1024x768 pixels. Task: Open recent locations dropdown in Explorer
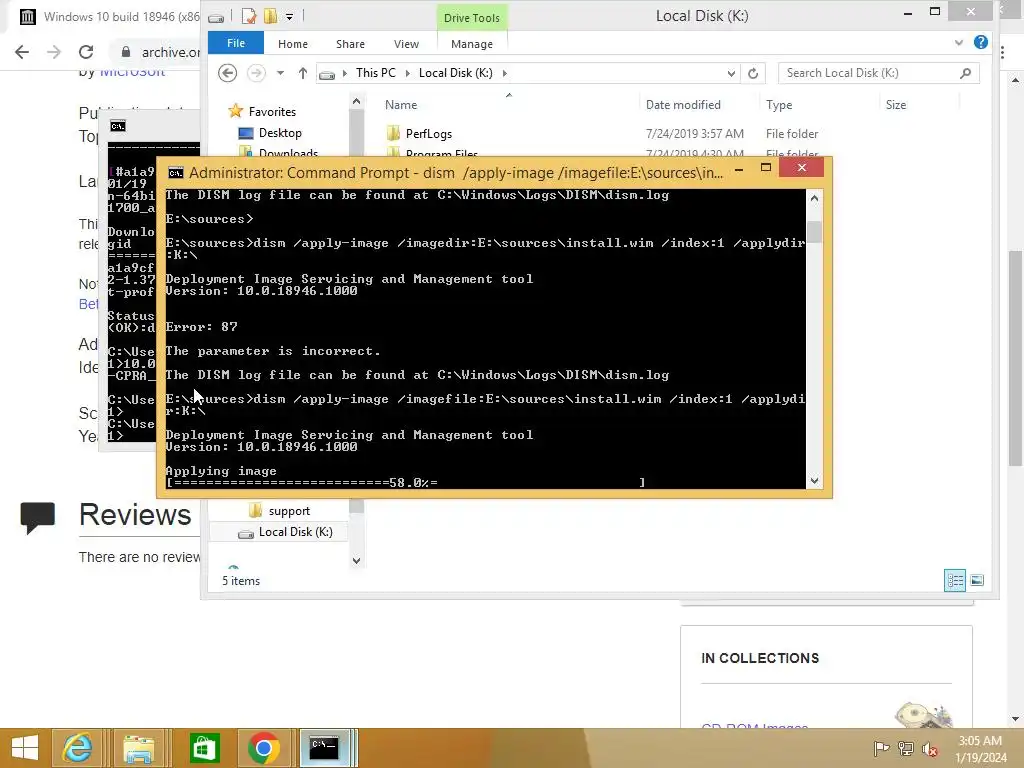280,73
